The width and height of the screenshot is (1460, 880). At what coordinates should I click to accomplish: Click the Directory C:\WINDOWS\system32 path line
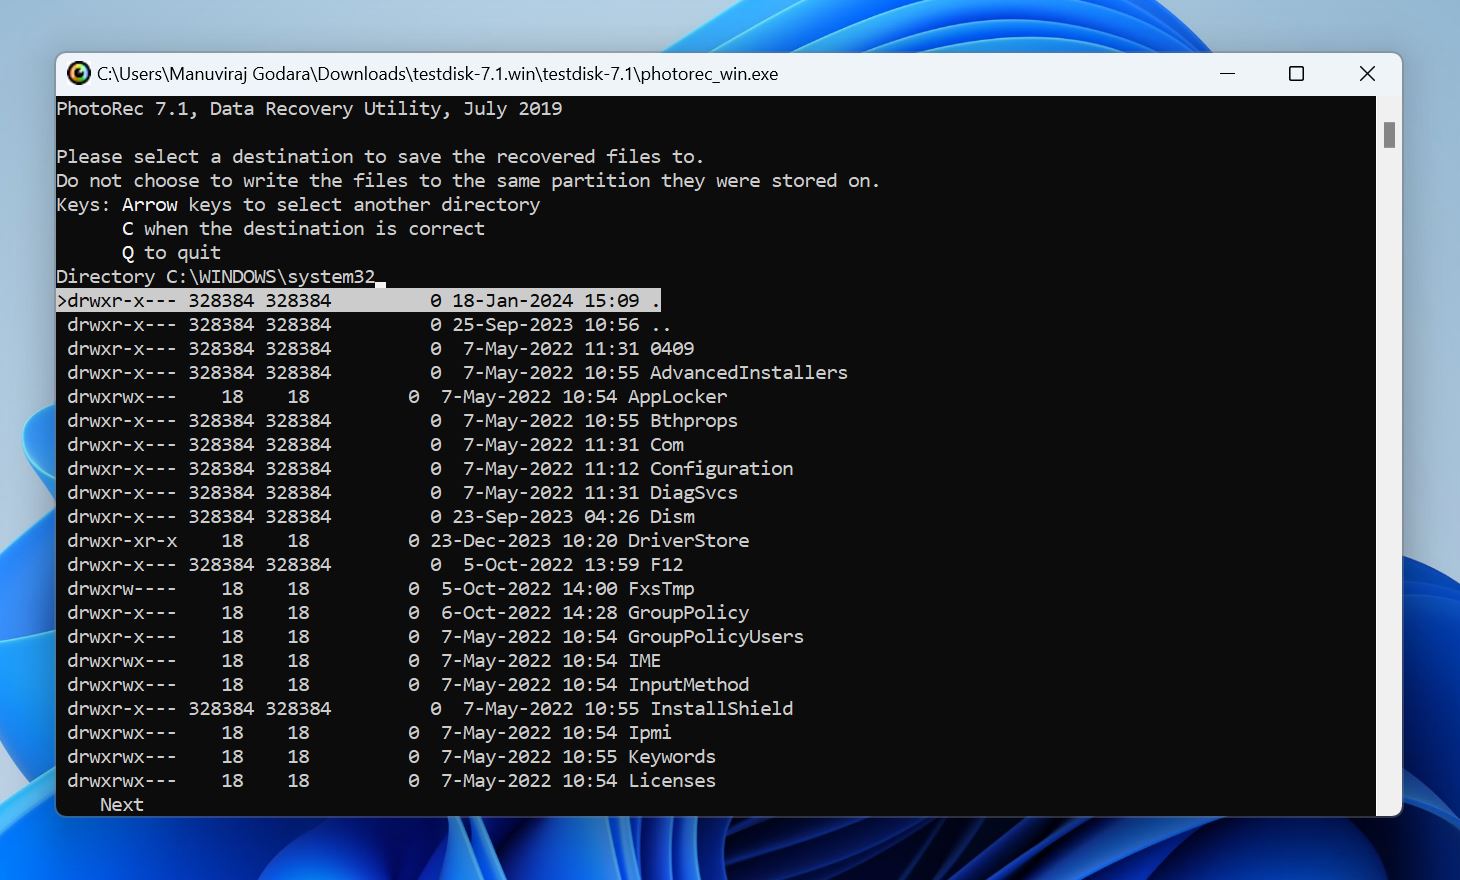(x=216, y=276)
